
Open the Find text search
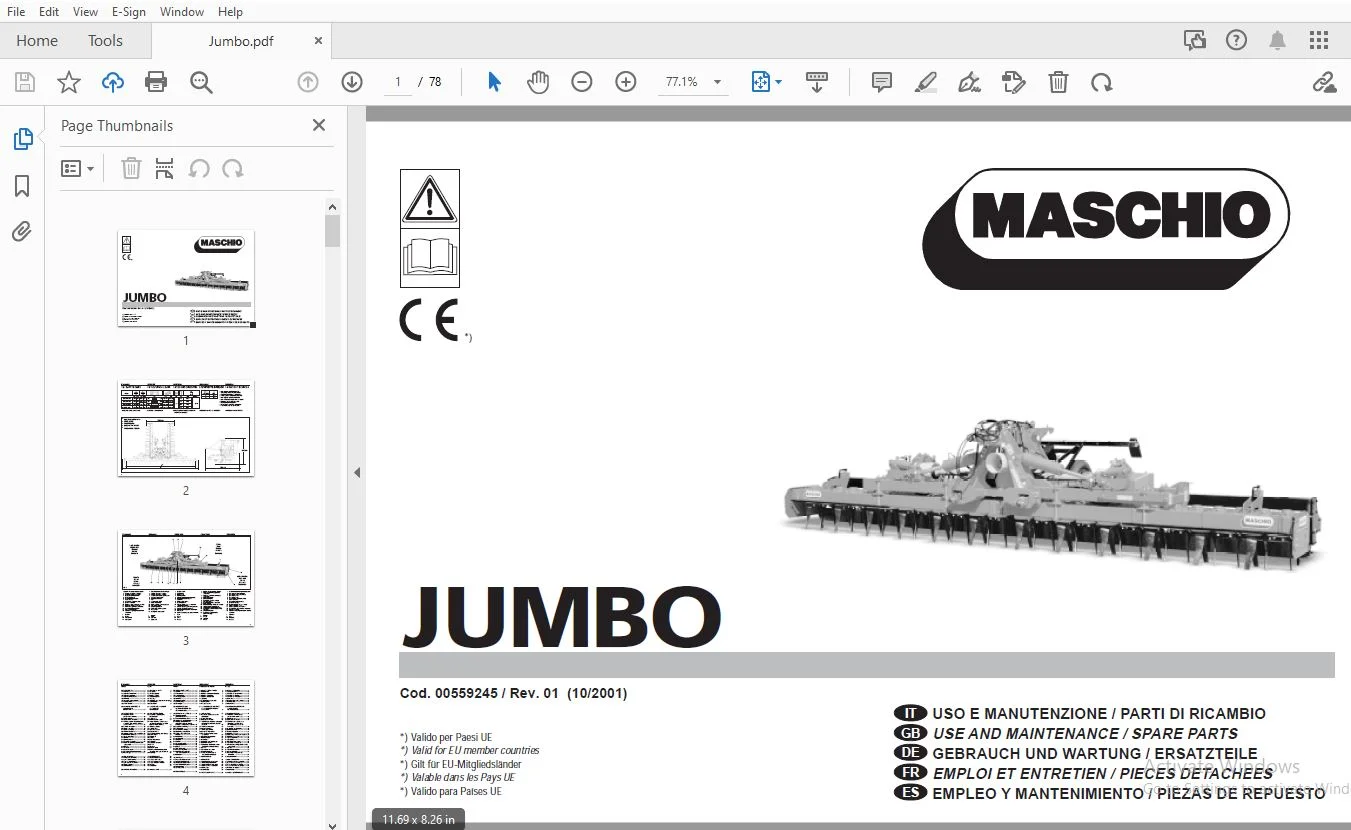pyautogui.click(x=201, y=82)
